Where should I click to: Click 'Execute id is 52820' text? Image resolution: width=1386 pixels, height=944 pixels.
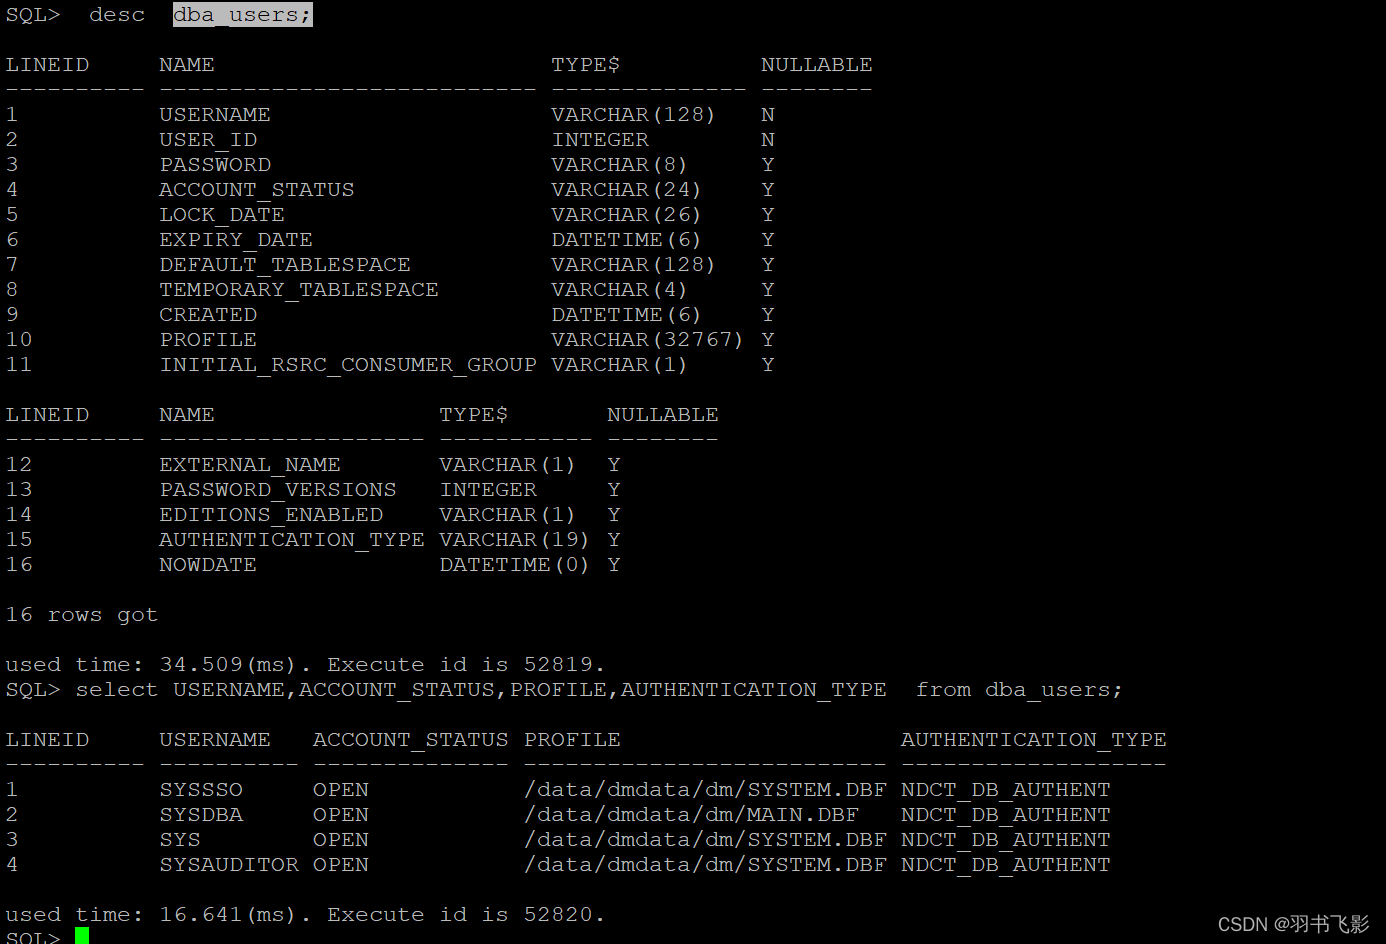point(461,915)
